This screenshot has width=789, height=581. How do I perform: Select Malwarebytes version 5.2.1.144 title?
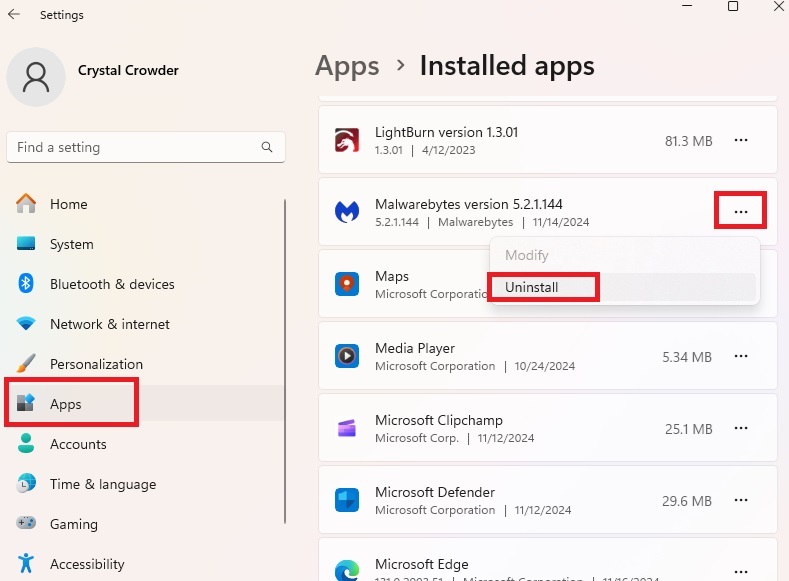coord(468,204)
